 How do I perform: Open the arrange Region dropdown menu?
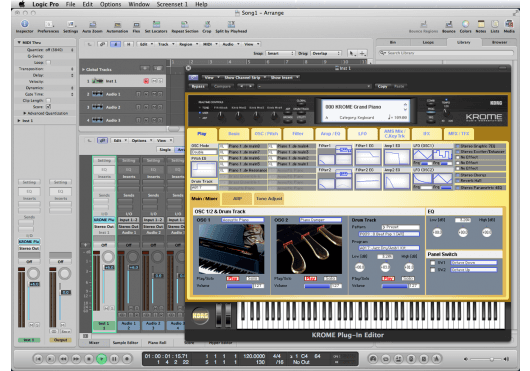188,44
